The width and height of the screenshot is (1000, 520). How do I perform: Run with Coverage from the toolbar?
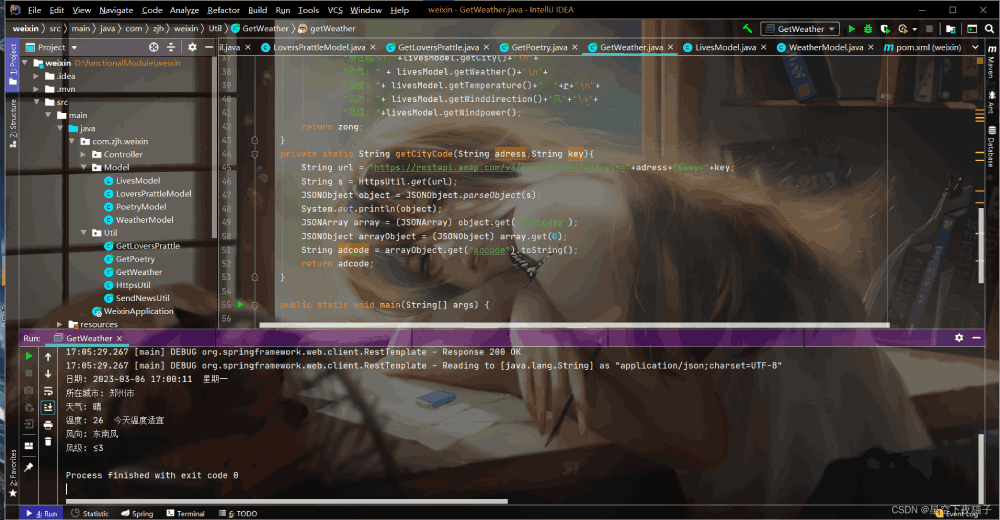coord(886,29)
